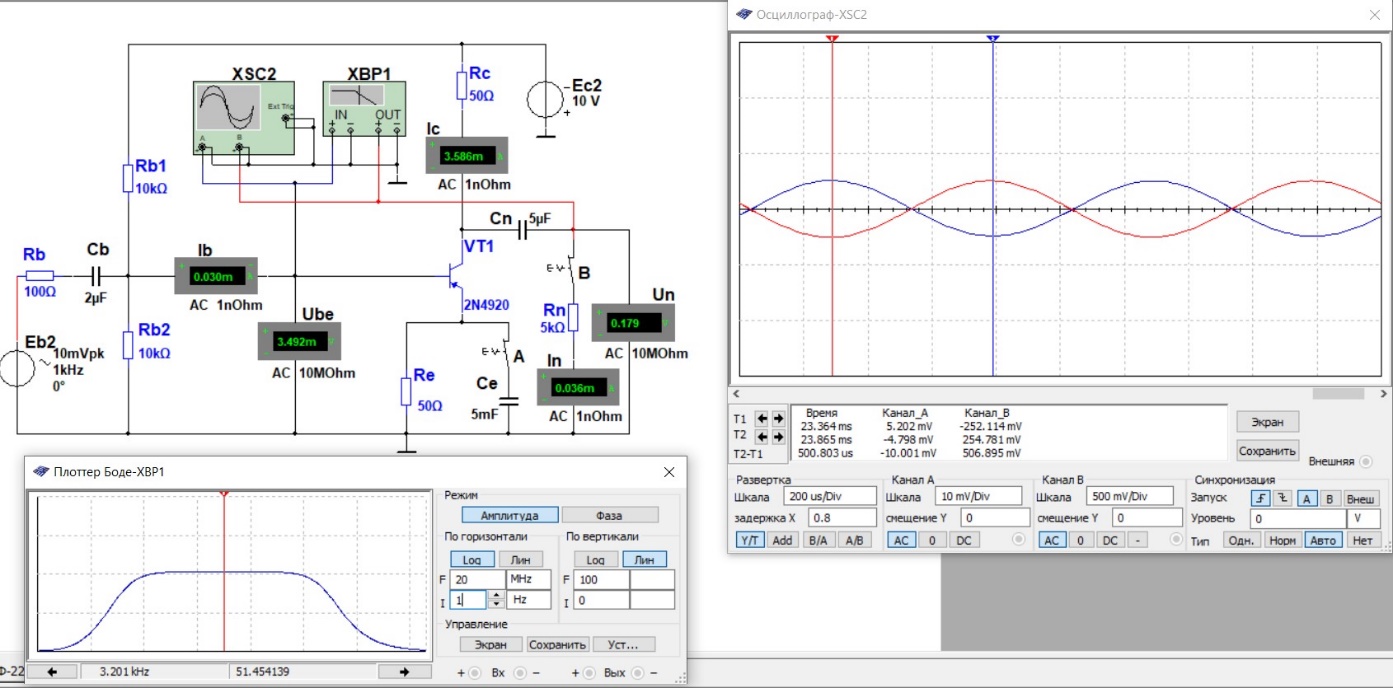1393x688 pixels.
Task: Toggle the Внешняя radio button
Action: pyautogui.click(x=1364, y=461)
